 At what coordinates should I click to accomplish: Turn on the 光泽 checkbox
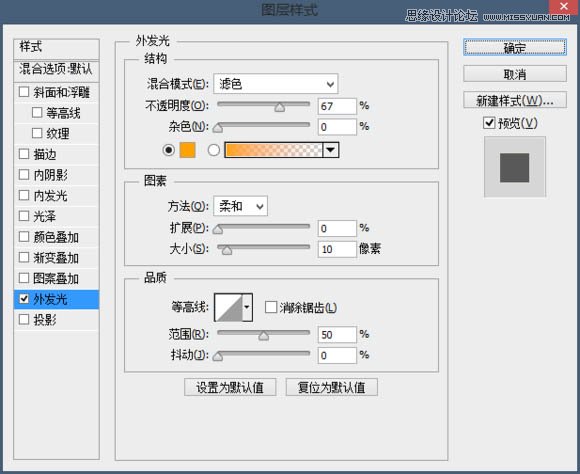(x=24, y=216)
